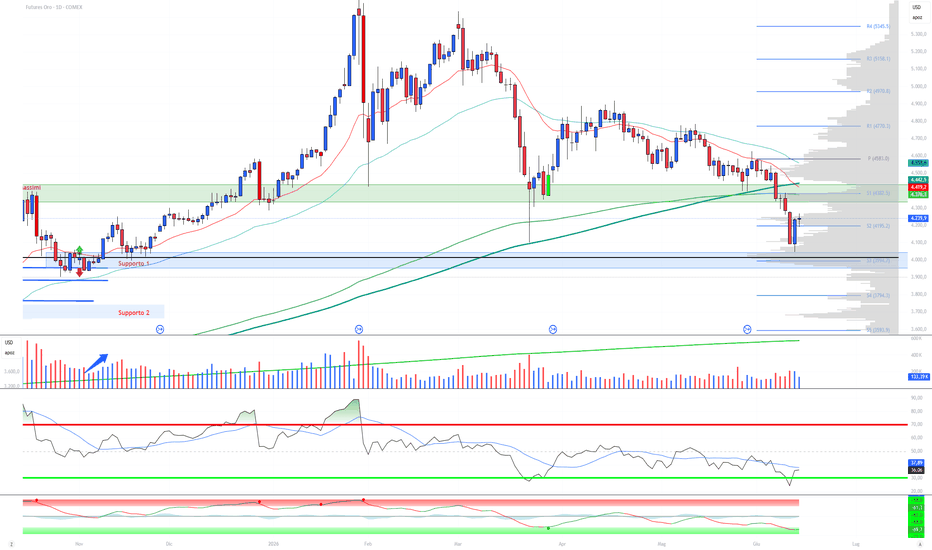Select the red RSI overbought line at 70
This screenshot has width=932, height=550.
[x=465, y=425]
